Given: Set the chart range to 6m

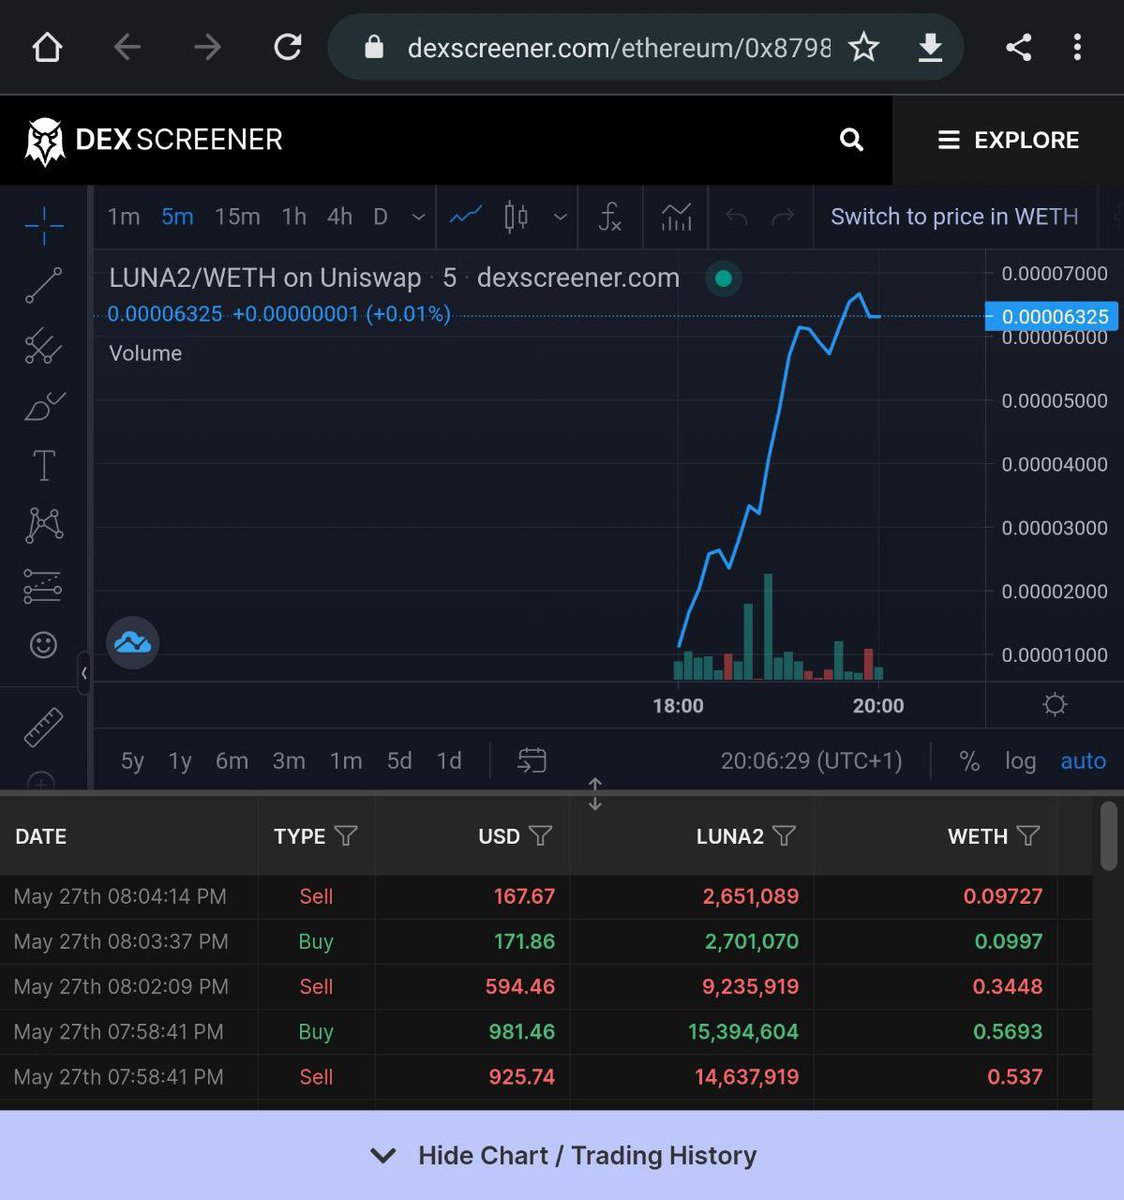Looking at the screenshot, I should click(x=232, y=761).
